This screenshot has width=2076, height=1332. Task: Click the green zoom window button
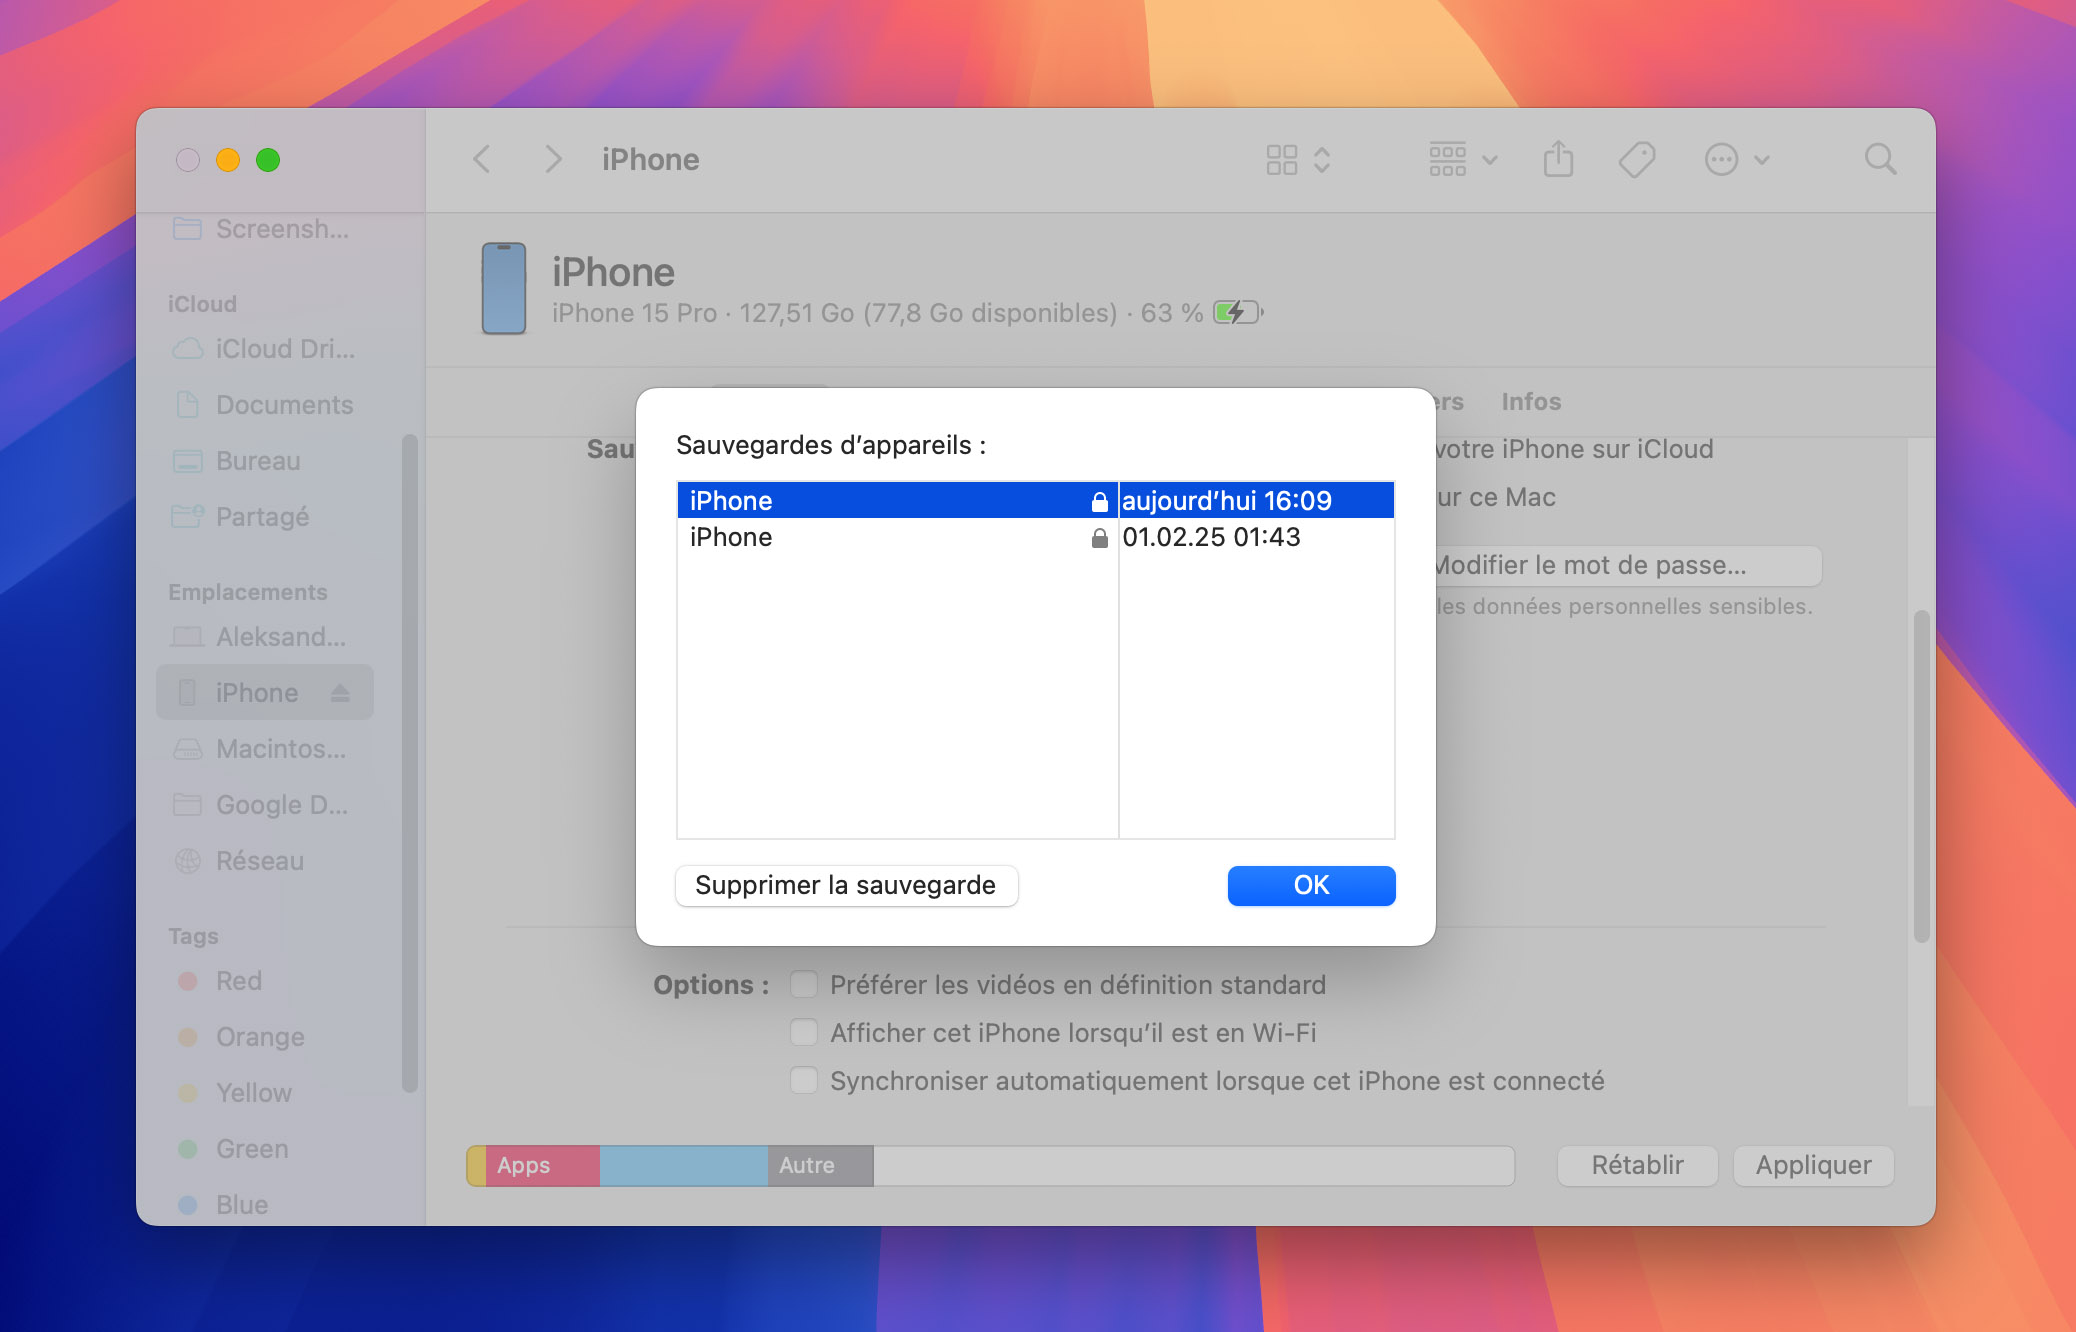tap(268, 160)
